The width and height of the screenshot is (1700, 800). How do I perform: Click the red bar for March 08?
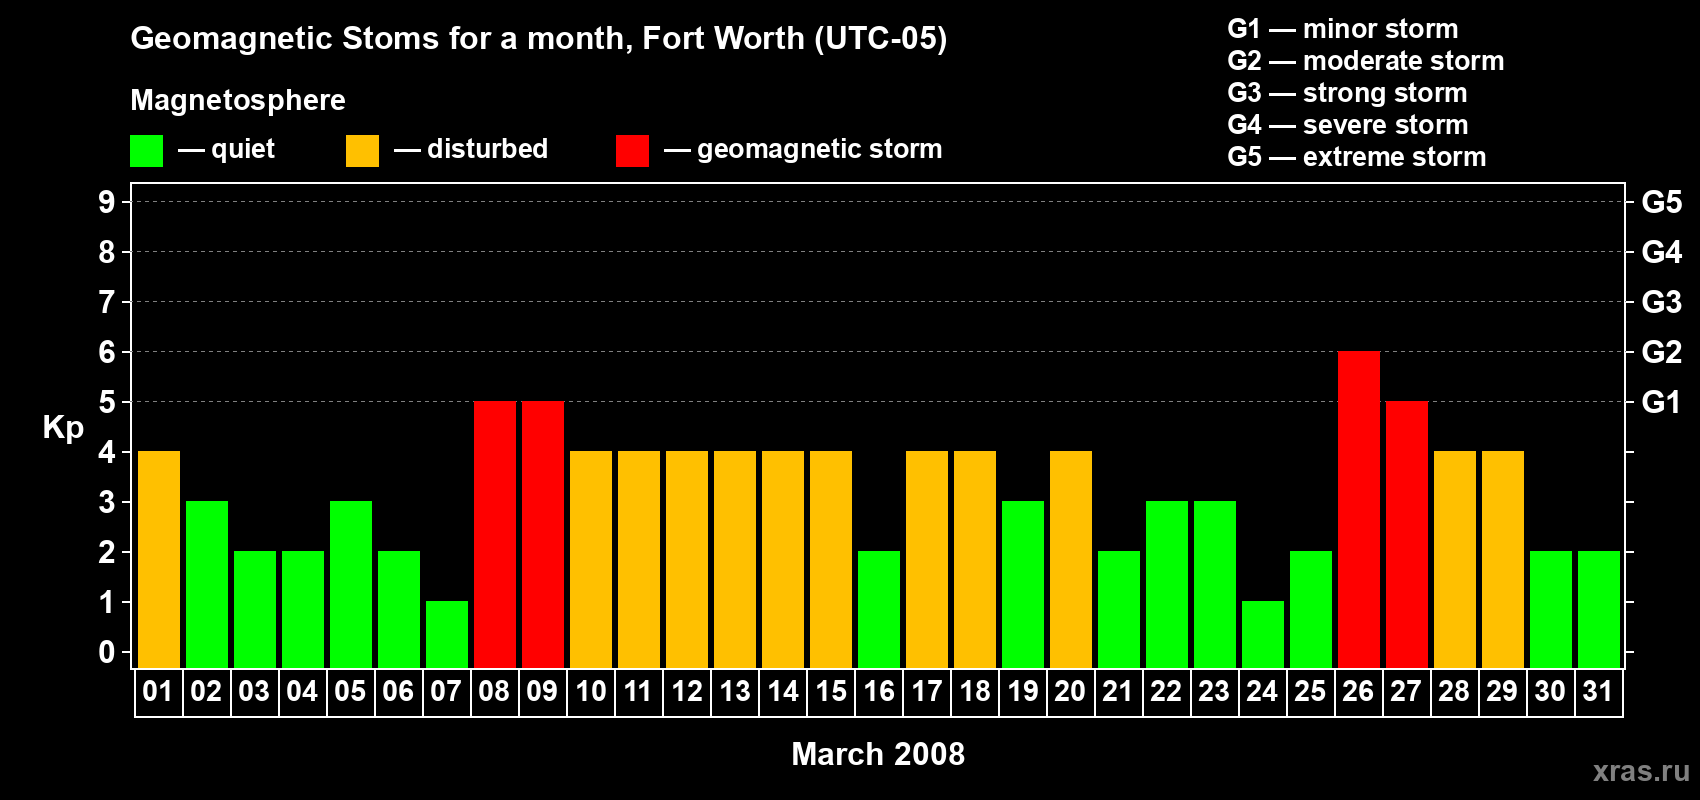click(495, 535)
